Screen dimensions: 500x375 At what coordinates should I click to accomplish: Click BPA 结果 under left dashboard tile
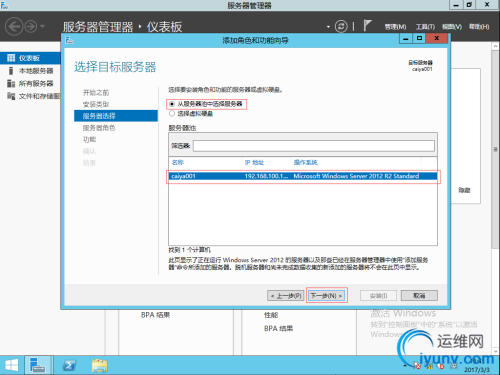[x=155, y=315]
